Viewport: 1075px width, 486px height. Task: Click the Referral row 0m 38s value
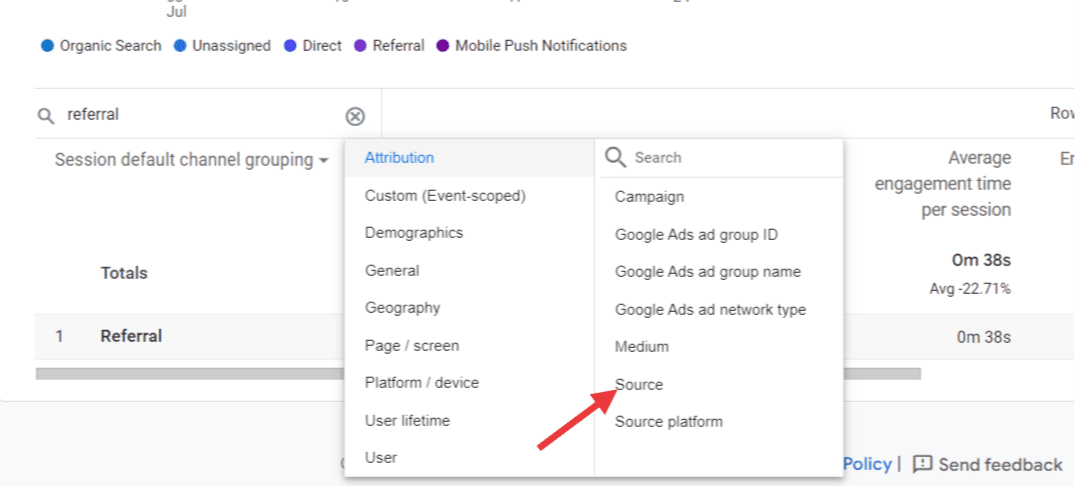(984, 337)
